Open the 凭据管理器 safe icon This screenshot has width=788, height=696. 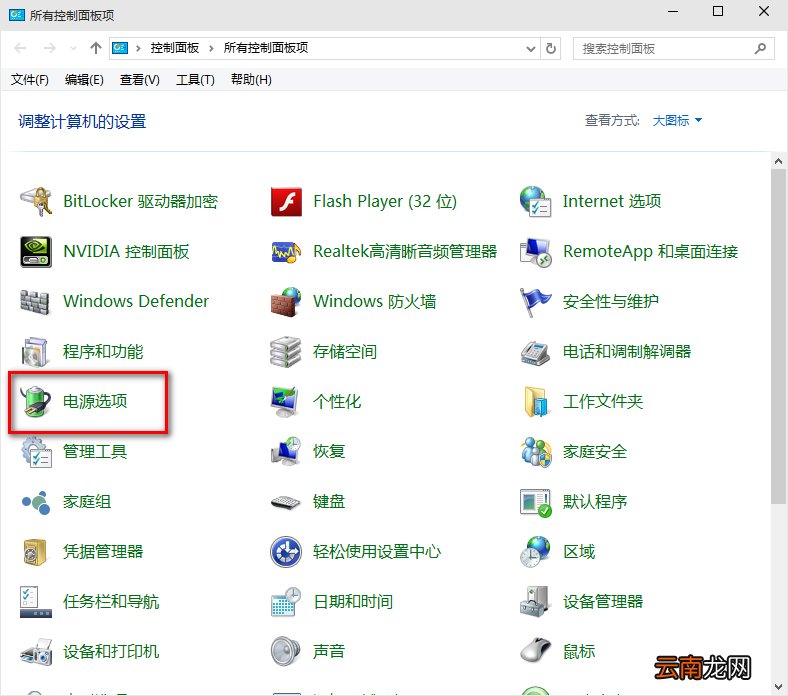pyautogui.click(x=36, y=551)
